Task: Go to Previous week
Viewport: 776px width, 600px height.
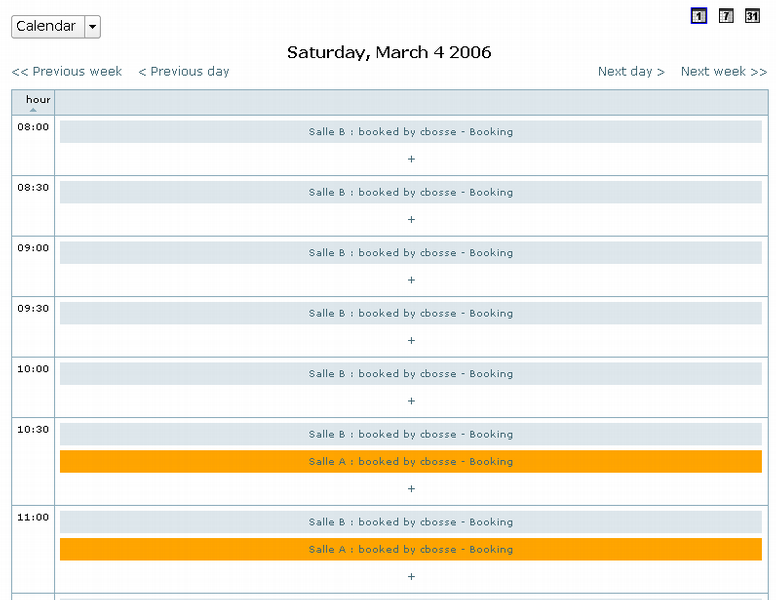Action: 67,71
